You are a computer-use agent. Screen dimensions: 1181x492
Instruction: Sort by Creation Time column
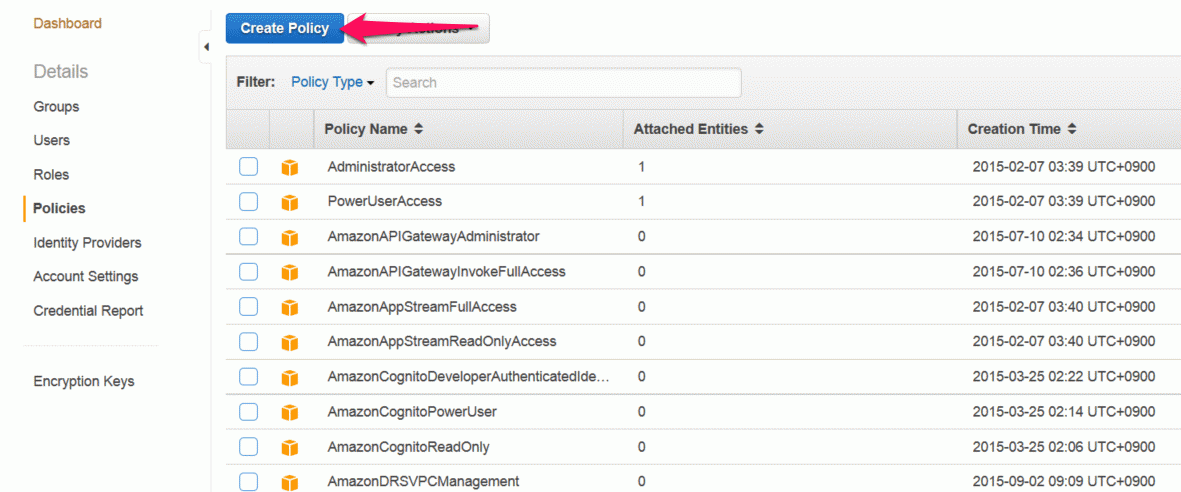pyautogui.click(x=1021, y=129)
